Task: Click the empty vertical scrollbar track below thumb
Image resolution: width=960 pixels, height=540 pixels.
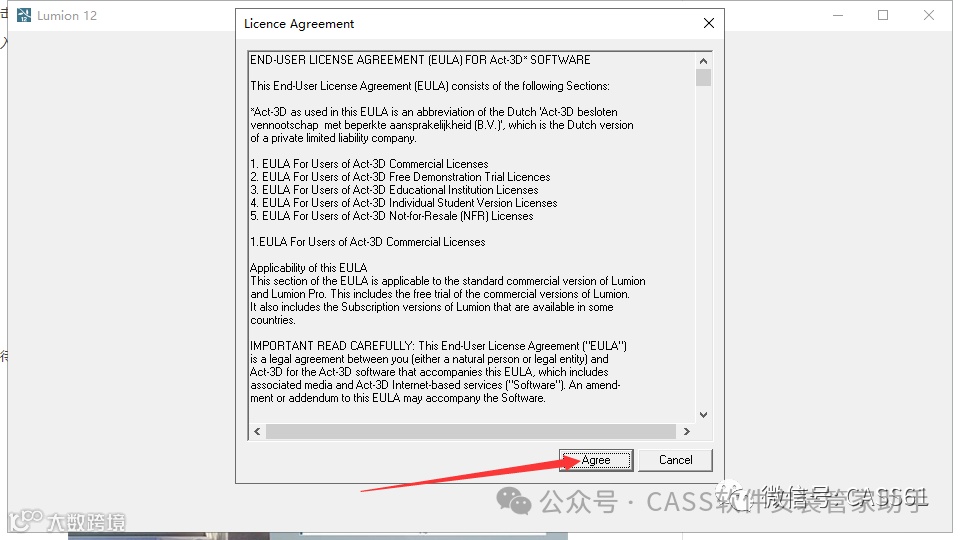Action: click(x=703, y=247)
